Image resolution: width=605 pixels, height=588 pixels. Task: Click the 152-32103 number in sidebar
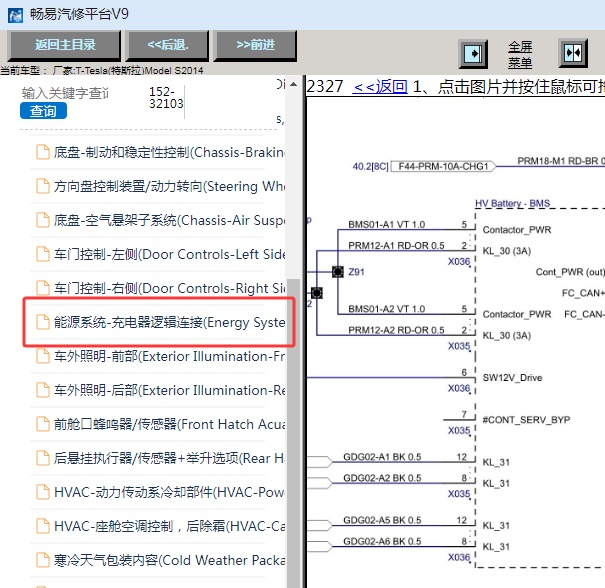(166, 97)
